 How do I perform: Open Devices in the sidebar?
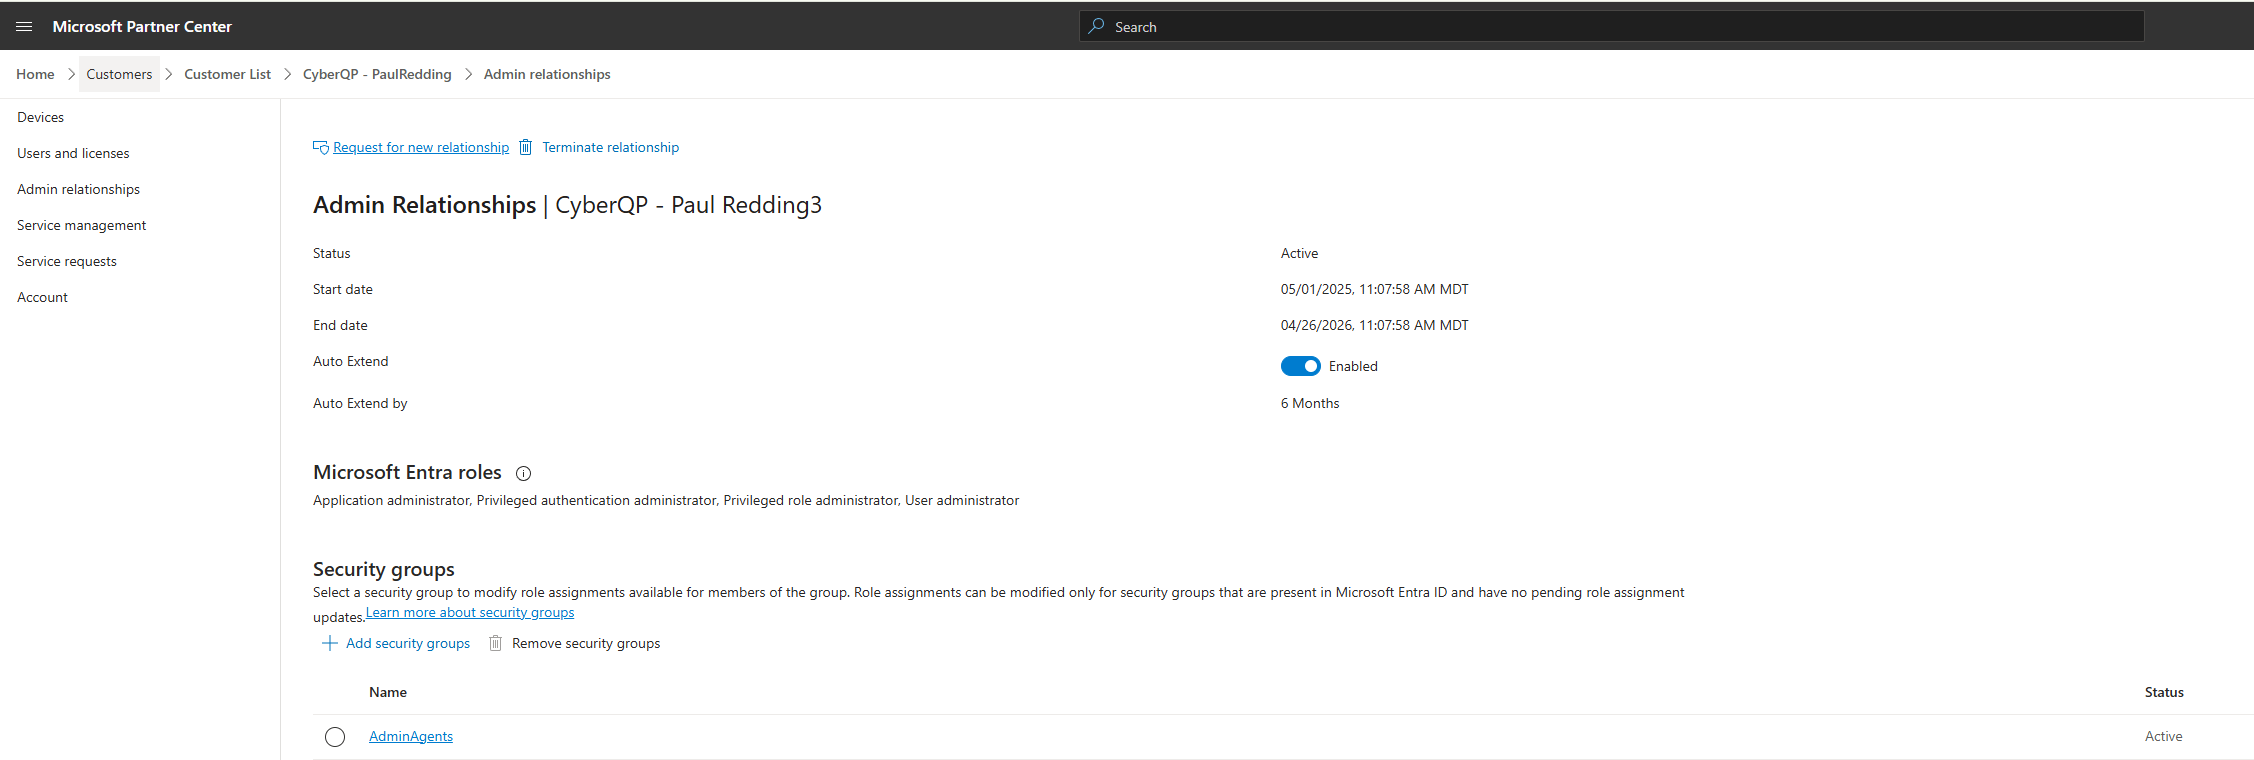pos(40,117)
